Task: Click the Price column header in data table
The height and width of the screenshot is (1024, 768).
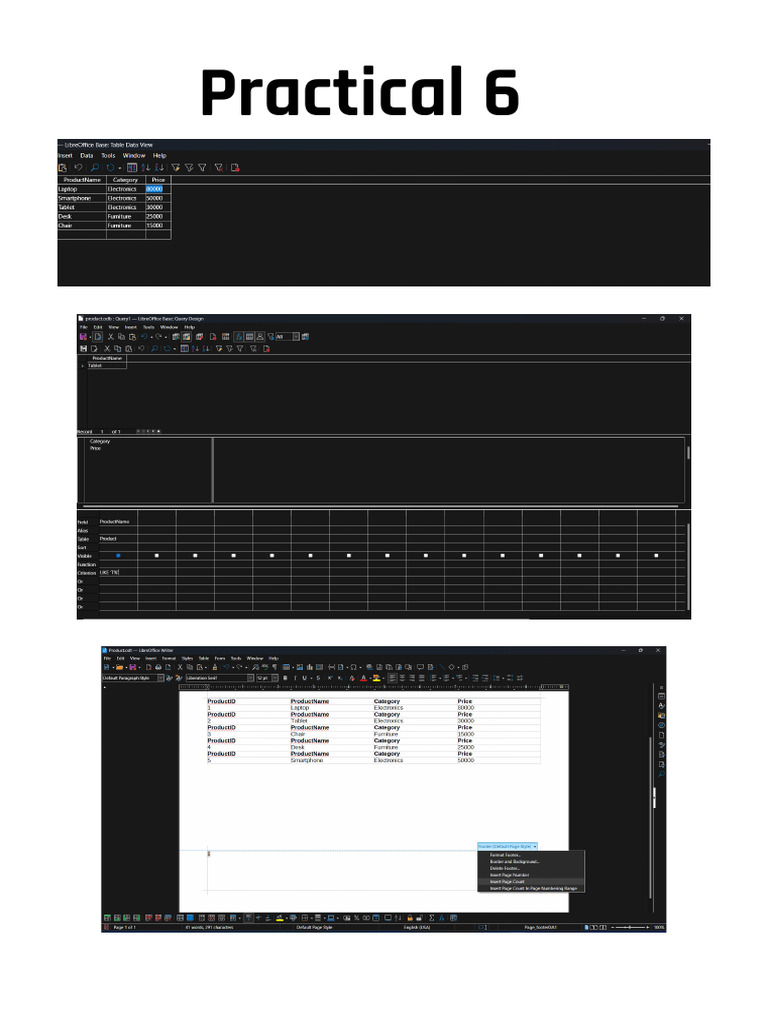Action: [158, 180]
